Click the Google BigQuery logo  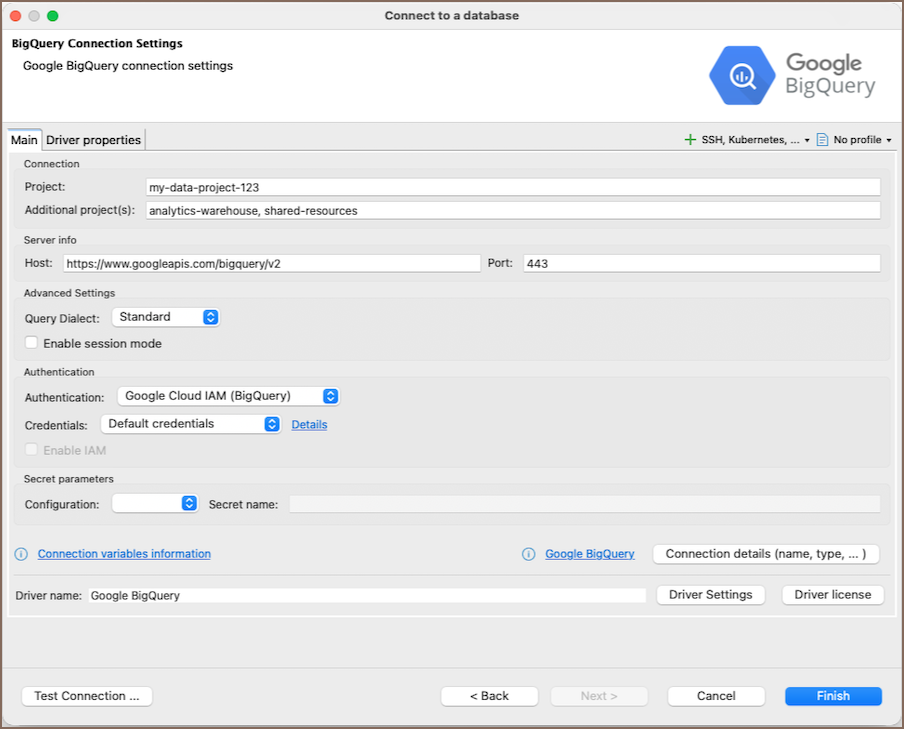point(792,76)
